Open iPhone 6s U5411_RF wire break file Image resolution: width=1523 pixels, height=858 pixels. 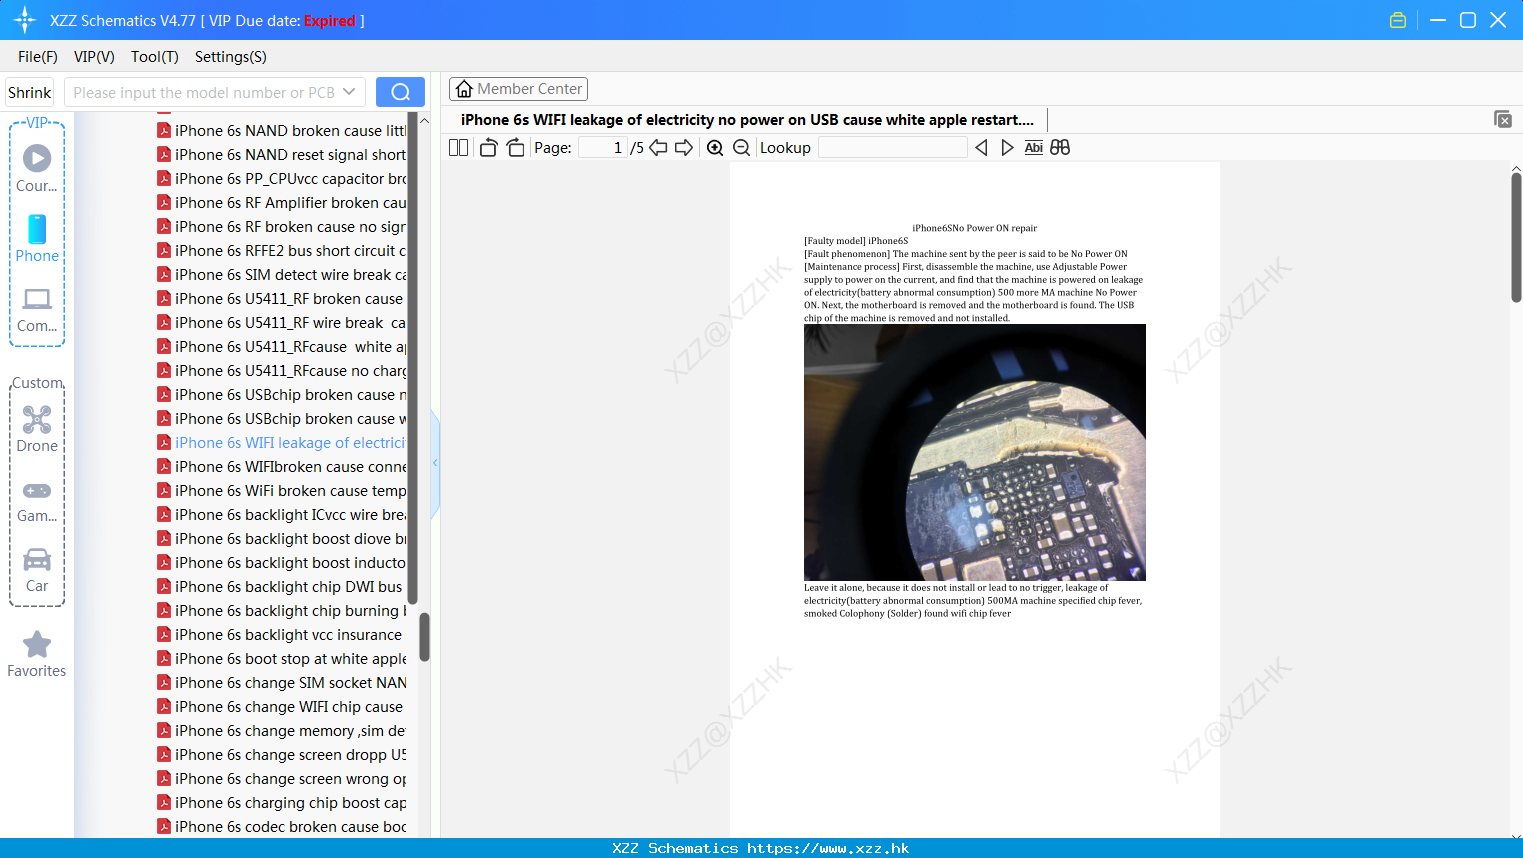tap(281, 323)
